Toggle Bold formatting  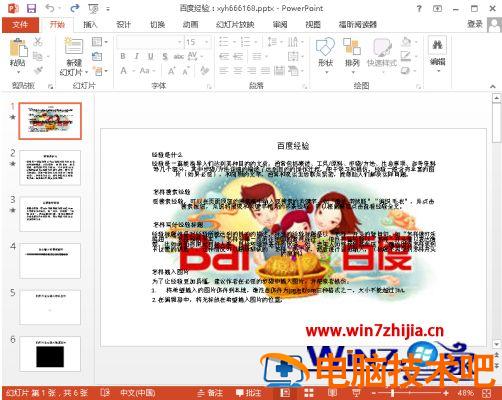[123, 56]
